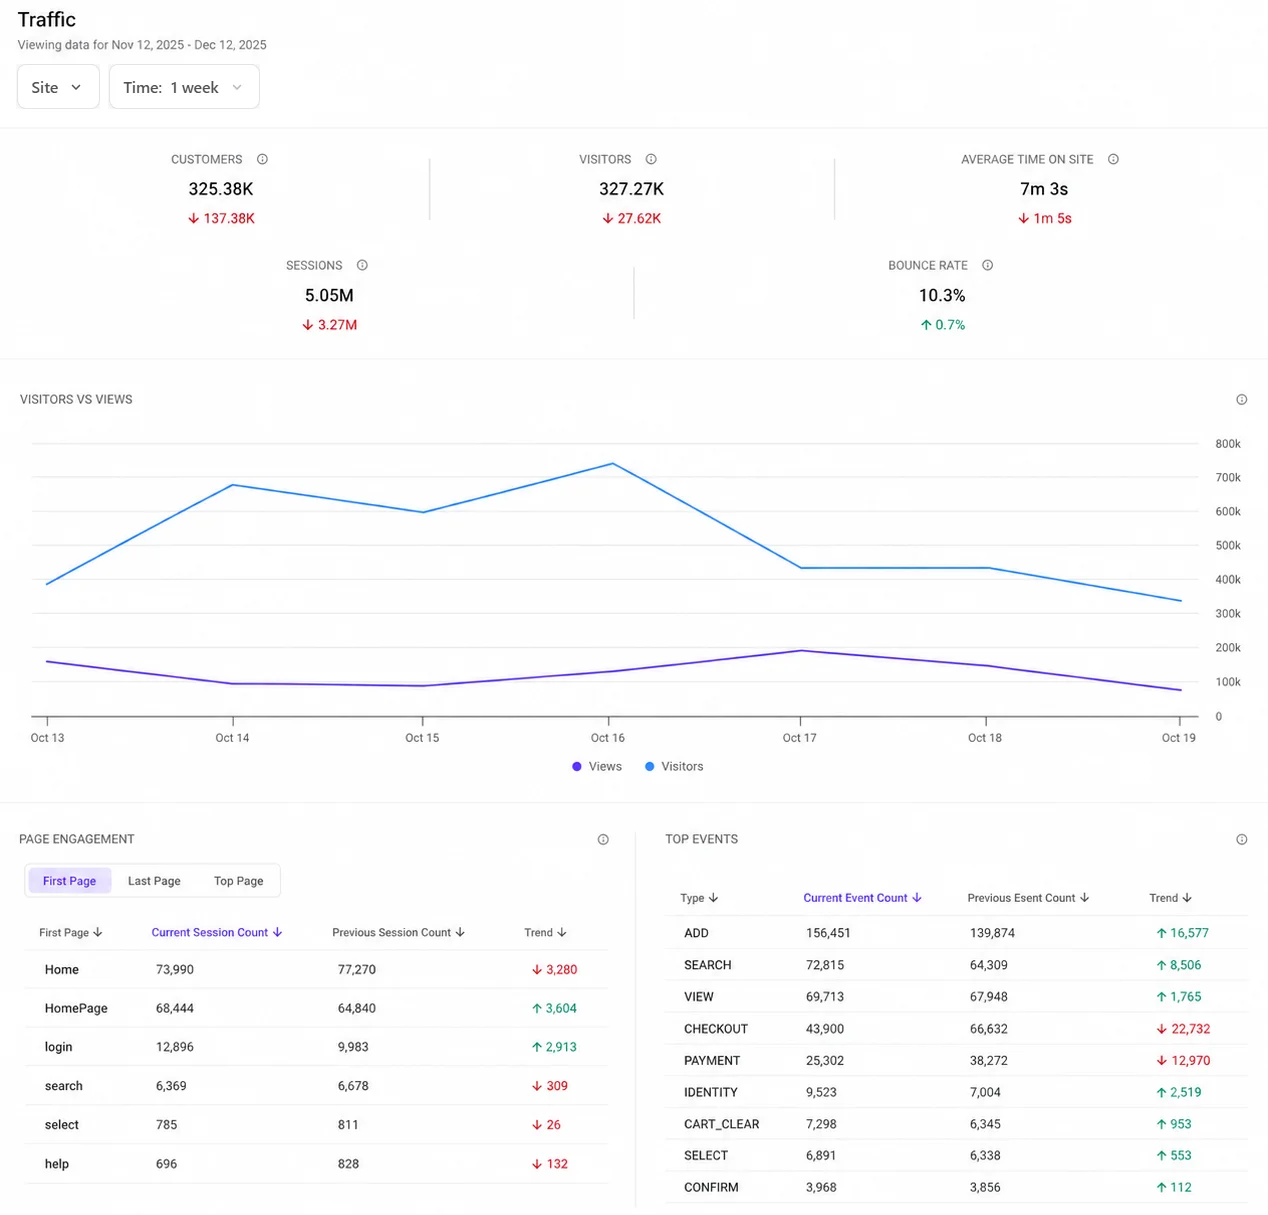The height and width of the screenshot is (1215, 1268).
Task: Click the Oct 17 axis marker
Action: 799,738
